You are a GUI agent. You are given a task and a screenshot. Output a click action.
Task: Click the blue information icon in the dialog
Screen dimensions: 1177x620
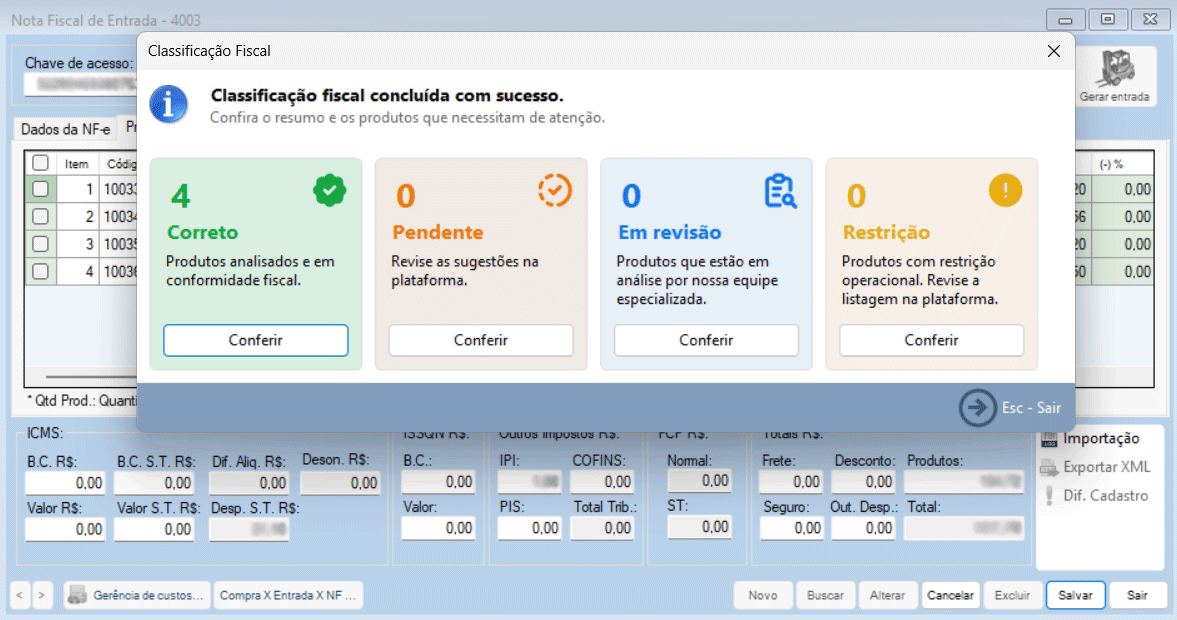point(168,104)
